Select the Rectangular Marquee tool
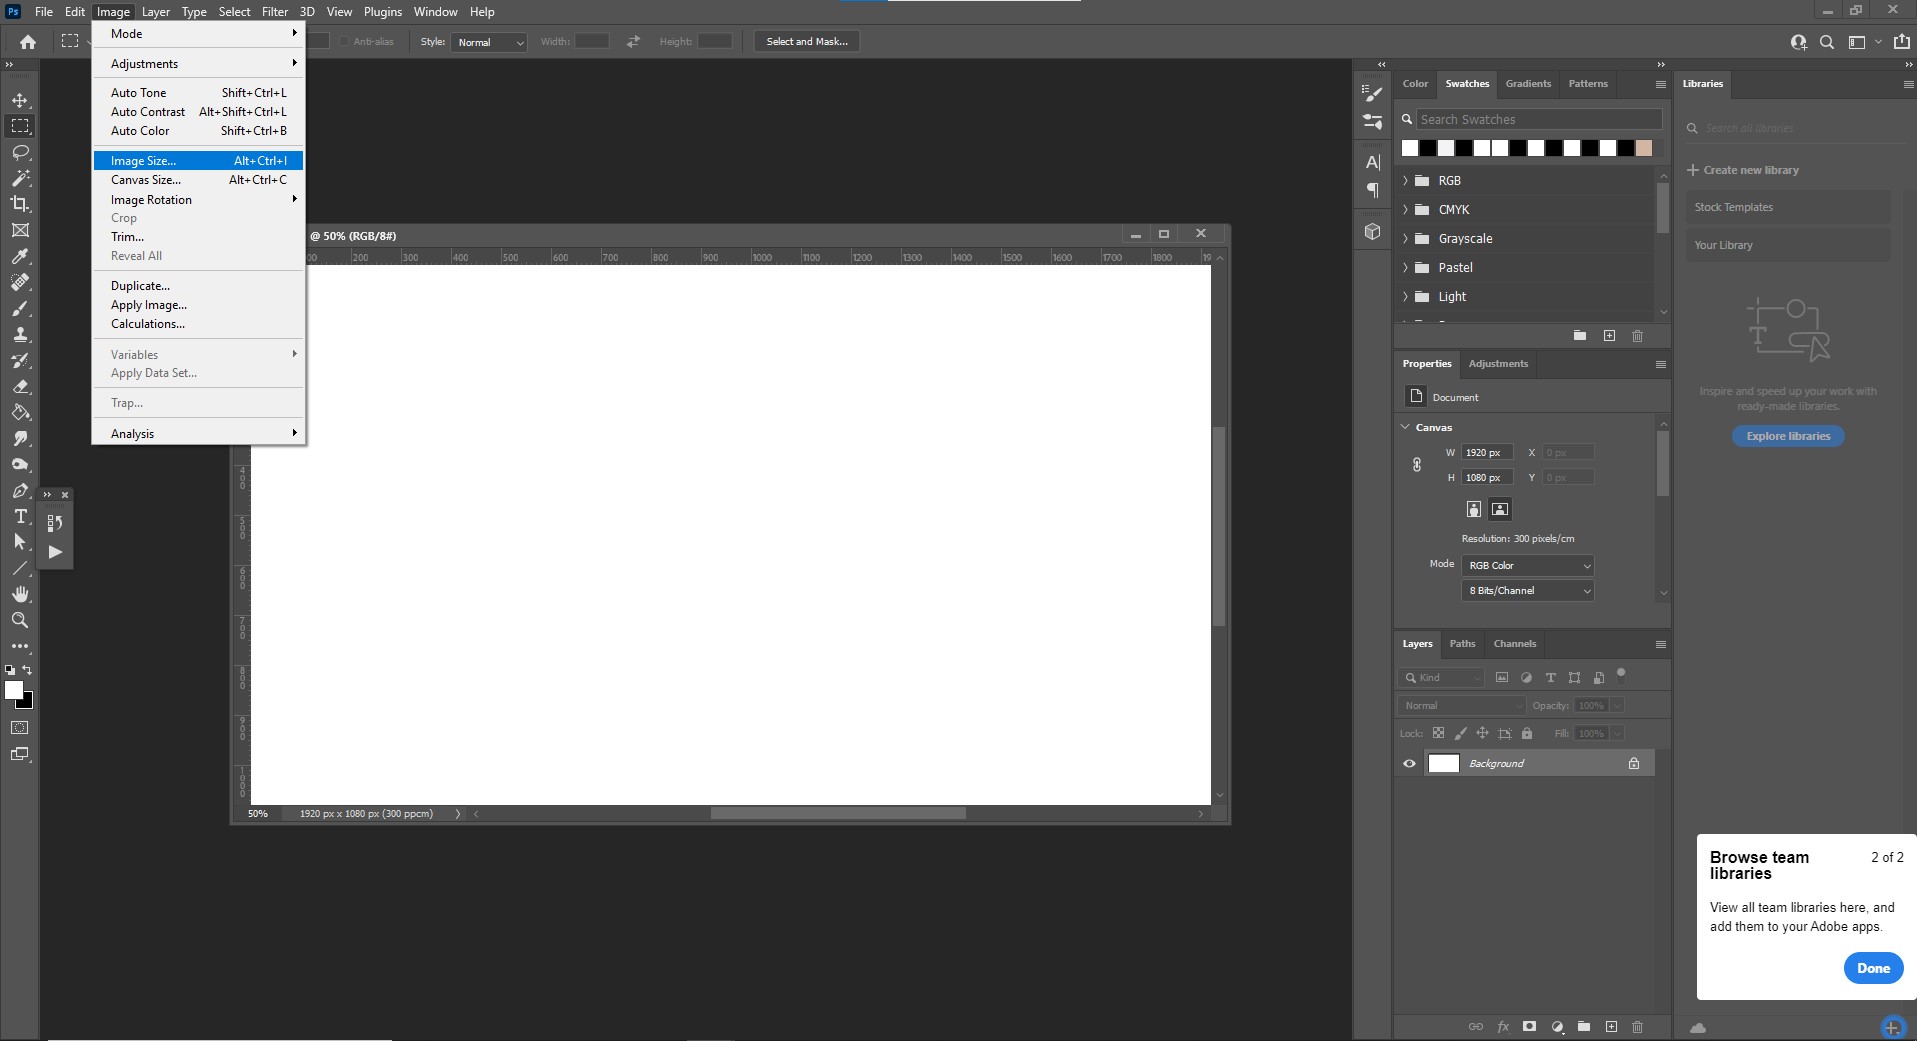 click(20, 126)
